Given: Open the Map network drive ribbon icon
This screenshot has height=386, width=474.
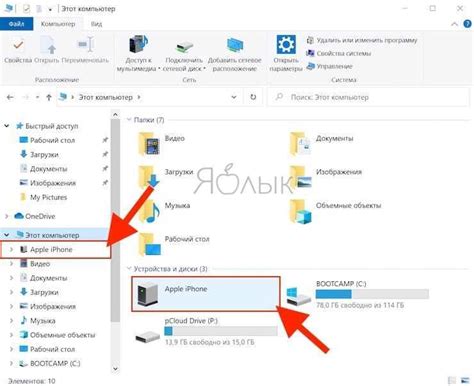Looking at the screenshot, I should (x=184, y=46).
